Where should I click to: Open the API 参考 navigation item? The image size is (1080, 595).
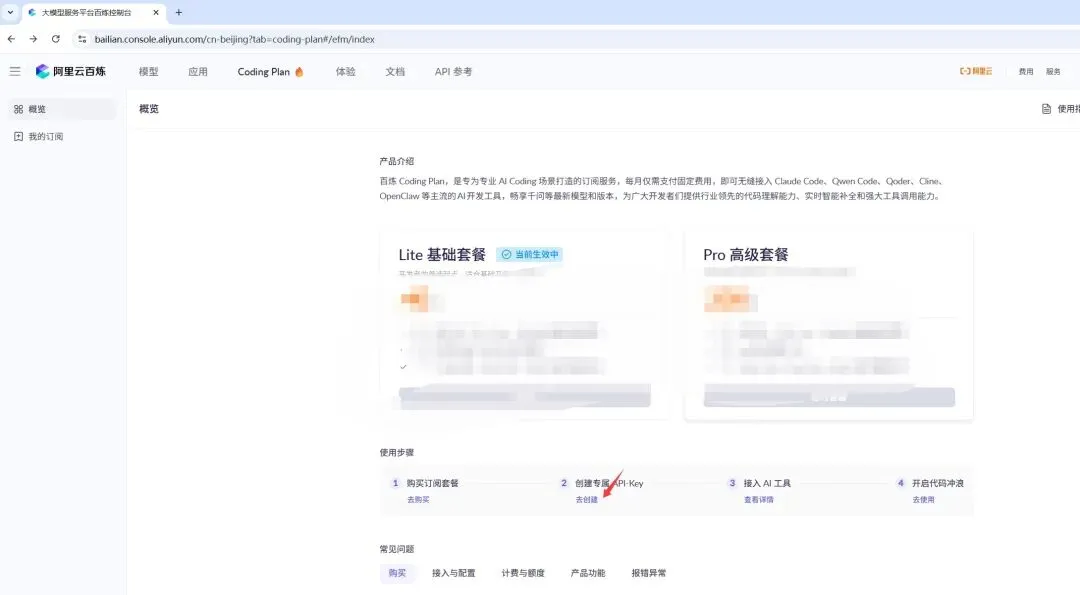[453, 72]
